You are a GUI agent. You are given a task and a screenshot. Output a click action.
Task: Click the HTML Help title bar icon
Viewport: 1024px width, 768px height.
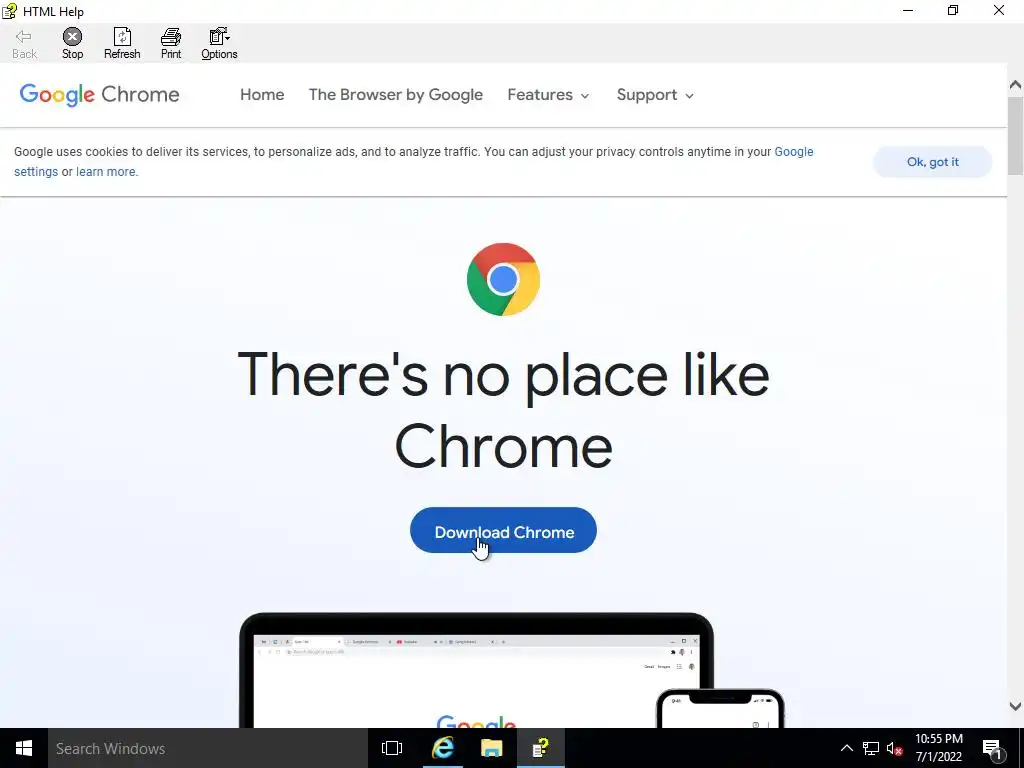click(9, 11)
